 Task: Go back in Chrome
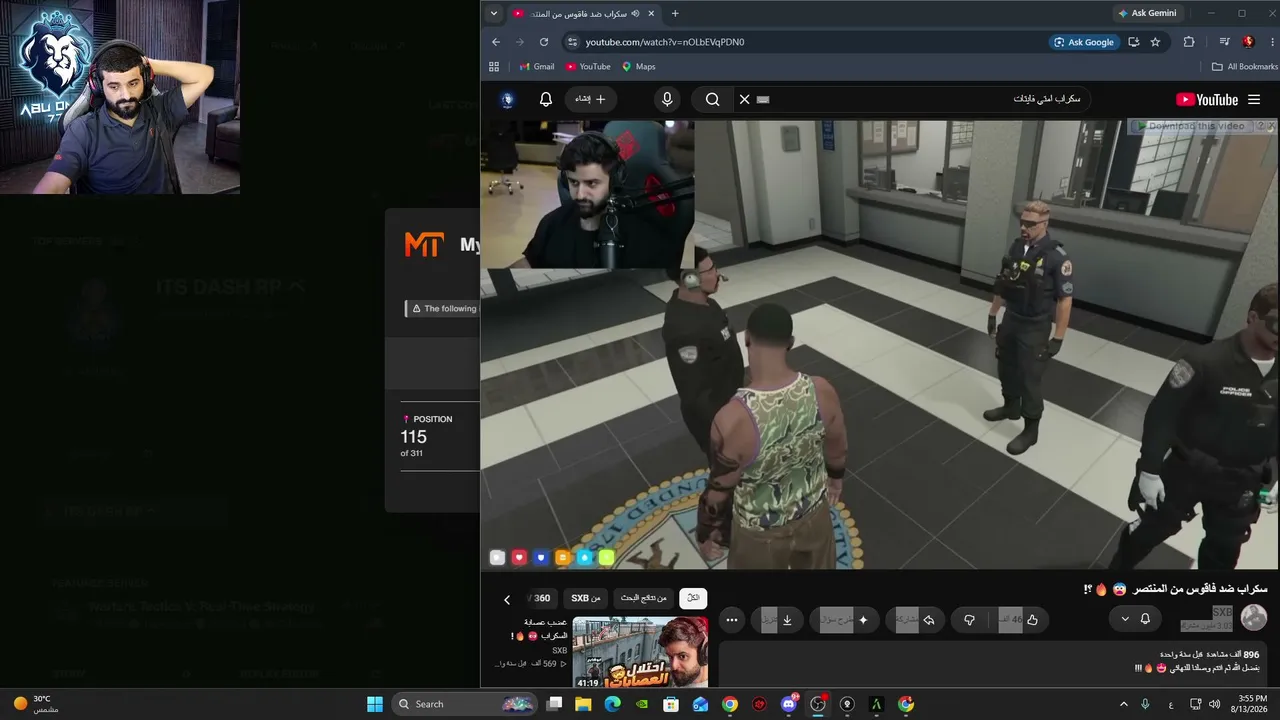[495, 42]
